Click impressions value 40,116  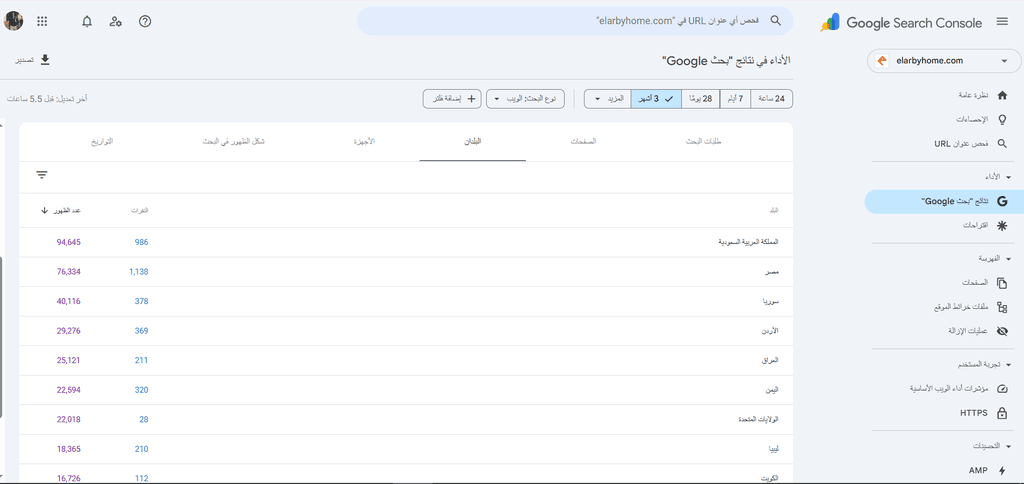click(x=69, y=301)
